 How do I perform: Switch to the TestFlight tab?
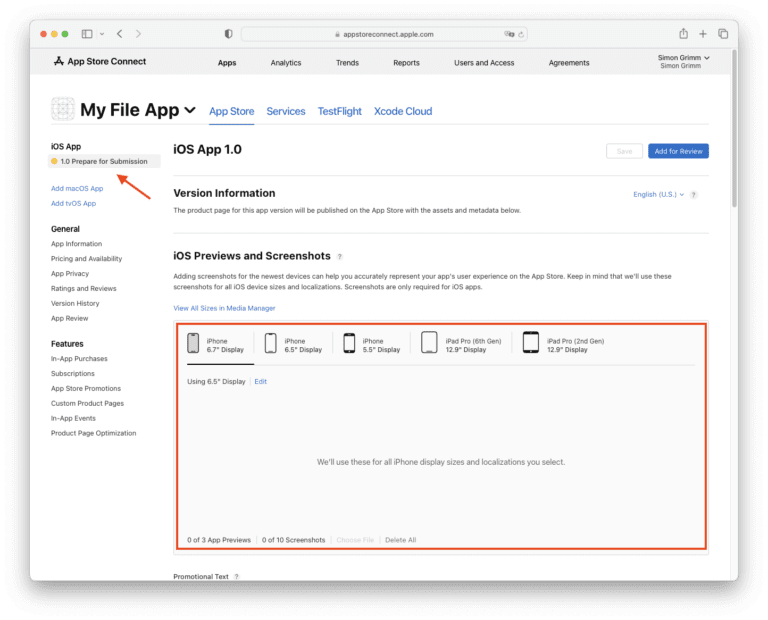(x=339, y=111)
